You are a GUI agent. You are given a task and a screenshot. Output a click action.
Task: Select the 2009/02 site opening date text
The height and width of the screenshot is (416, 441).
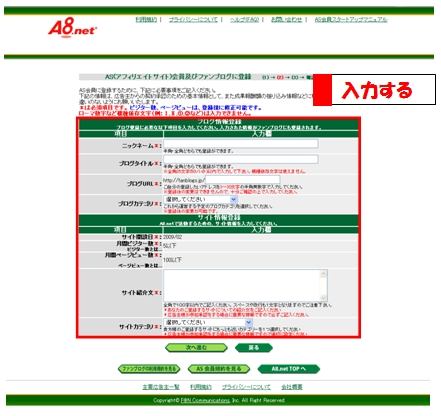173,237
